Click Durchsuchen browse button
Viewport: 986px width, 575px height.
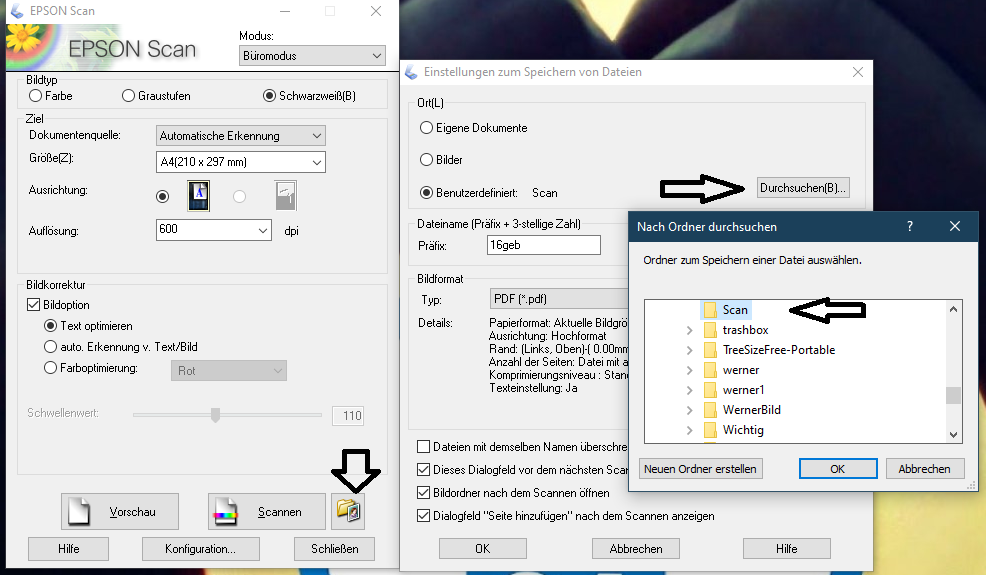pyautogui.click(x=803, y=187)
